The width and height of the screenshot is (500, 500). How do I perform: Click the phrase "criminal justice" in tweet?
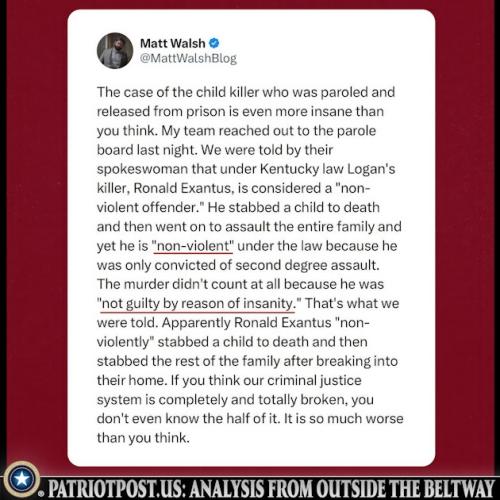point(314,381)
